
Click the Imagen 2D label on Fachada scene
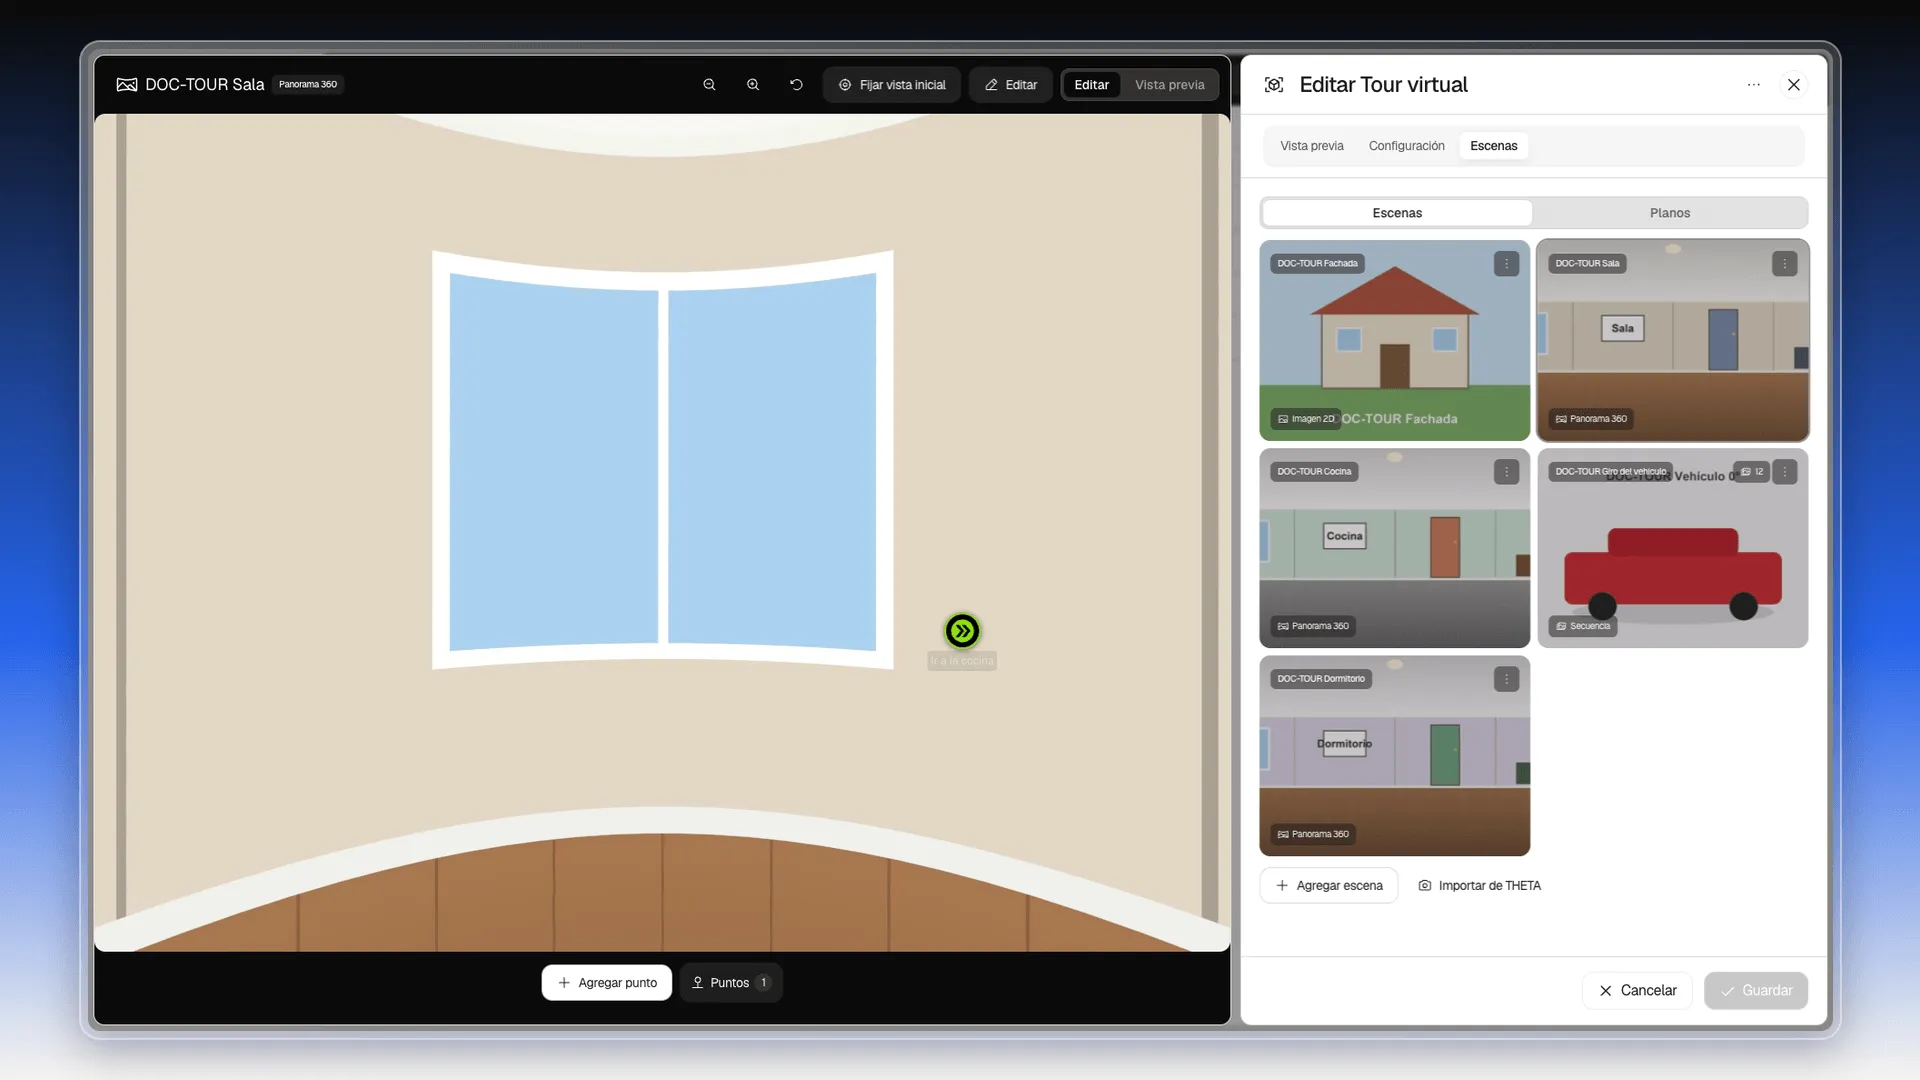[1306, 419]
